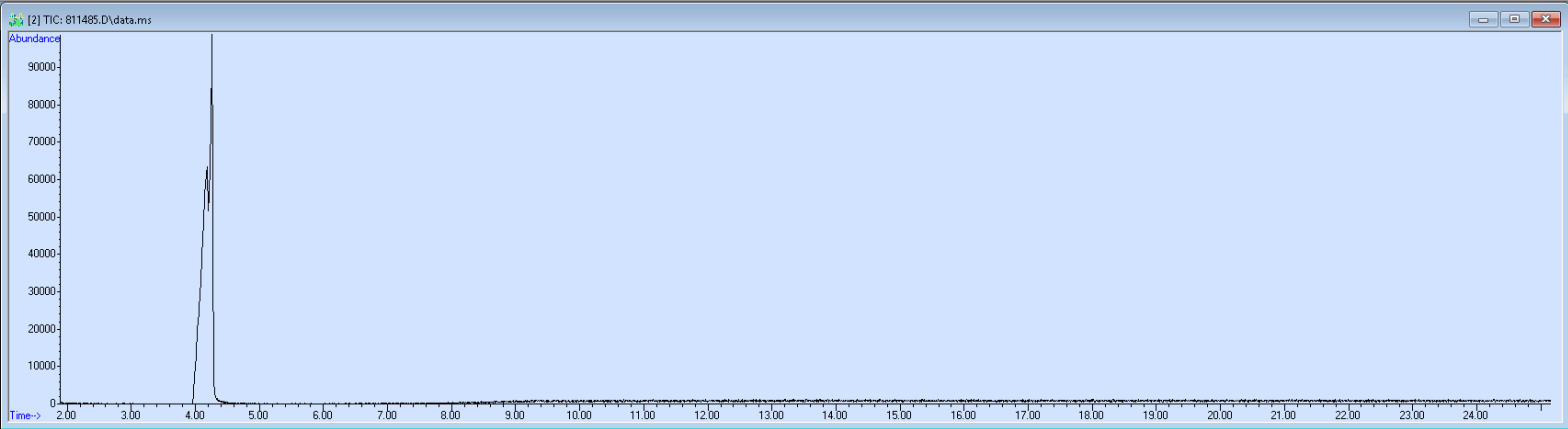Click the 'Time-->' axis label
Viewport: 1568px width, 429px height.
[25, 414]
